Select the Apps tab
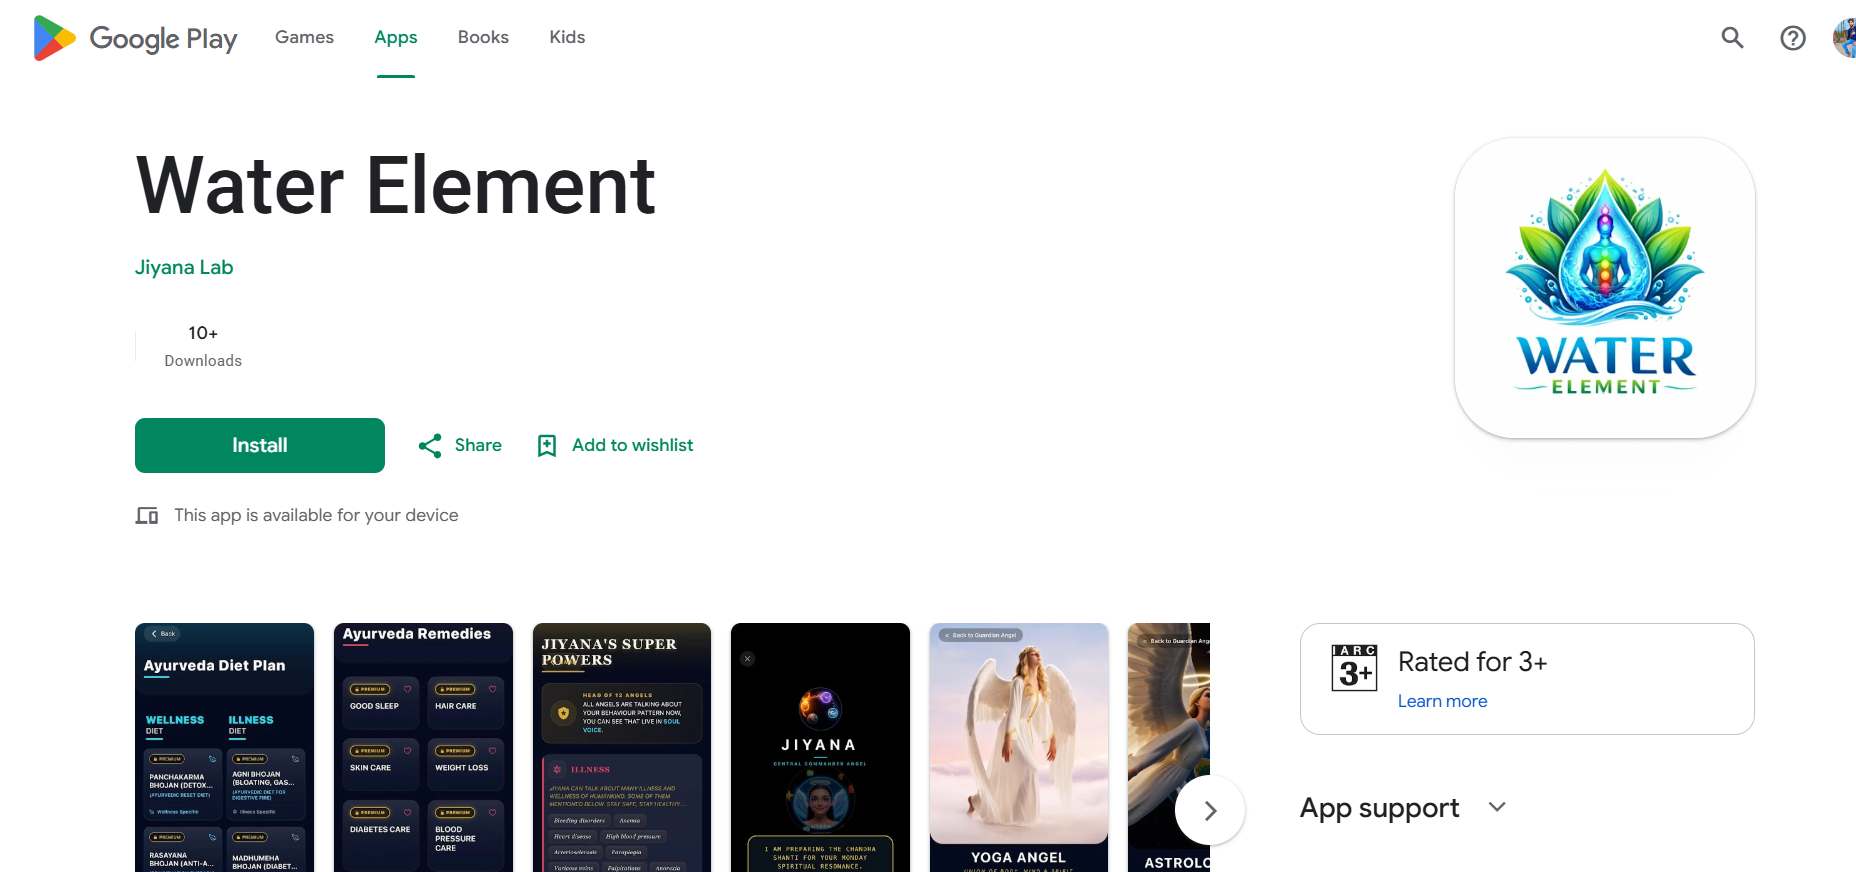 point(396,37)
